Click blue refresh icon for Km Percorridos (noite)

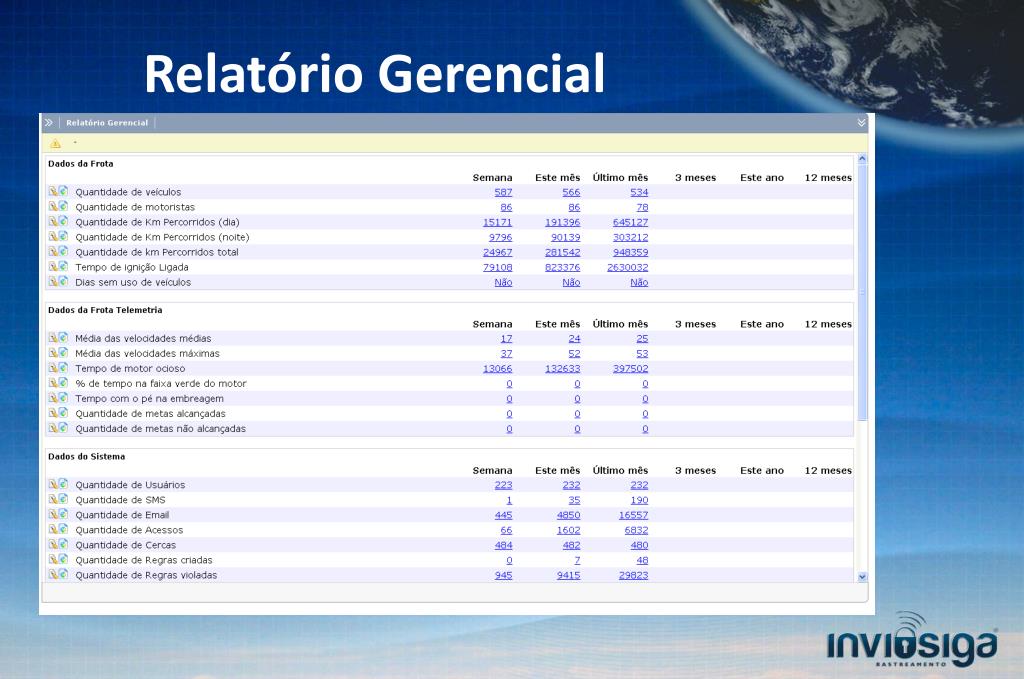click(x=63, y=236)
